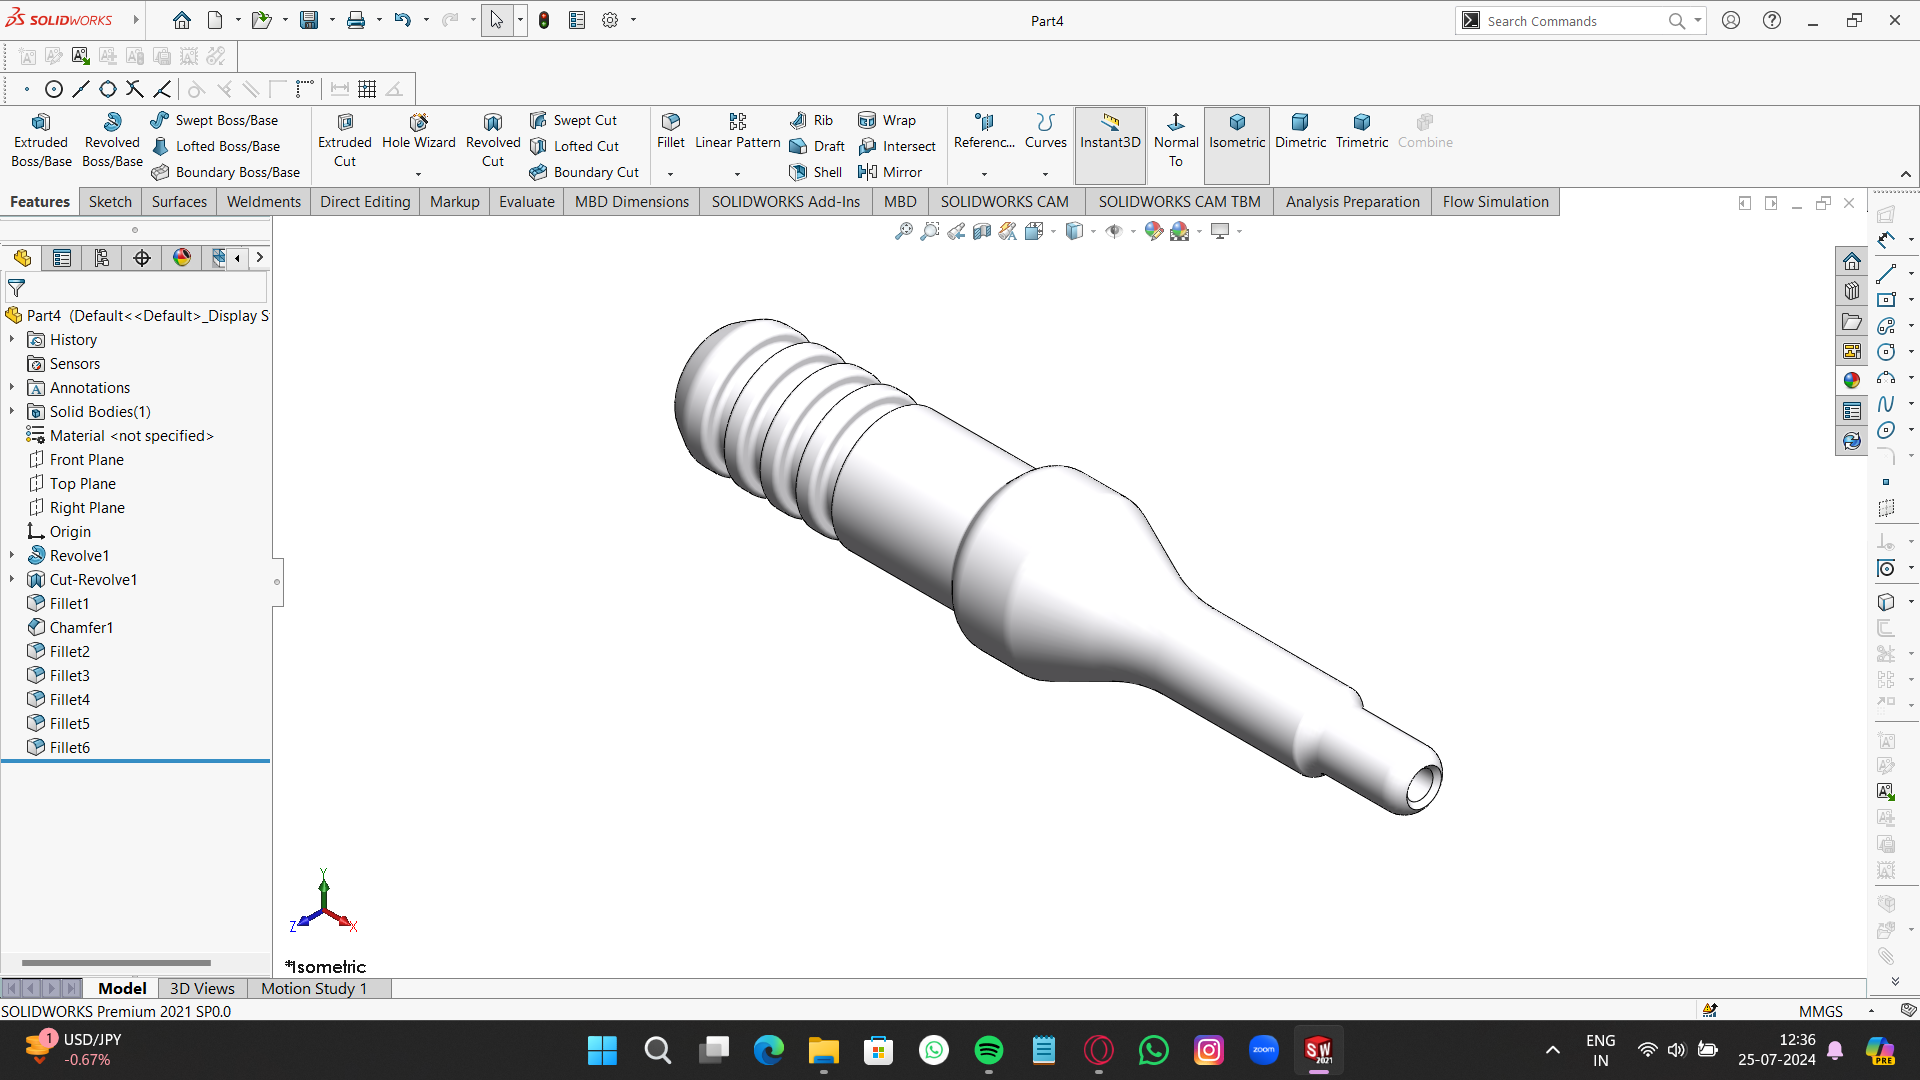Image resolution: width=1920 pixels, height=1080 pixels.
Task: Switch to the Surfaces tab
Action: [x=180, y=202]
